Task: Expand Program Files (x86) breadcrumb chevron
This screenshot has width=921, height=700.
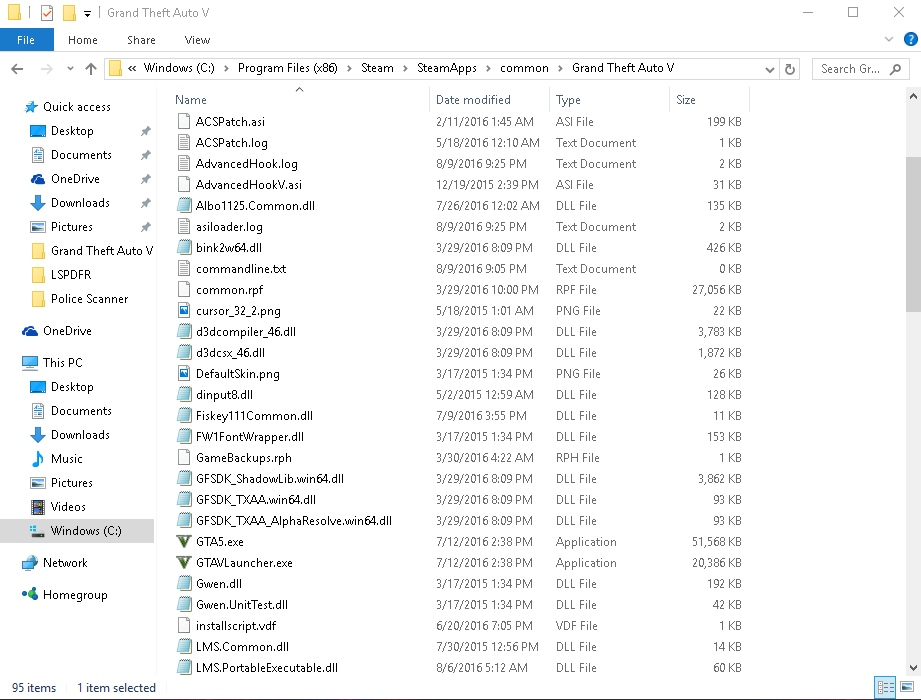Action: click(349, 69)
